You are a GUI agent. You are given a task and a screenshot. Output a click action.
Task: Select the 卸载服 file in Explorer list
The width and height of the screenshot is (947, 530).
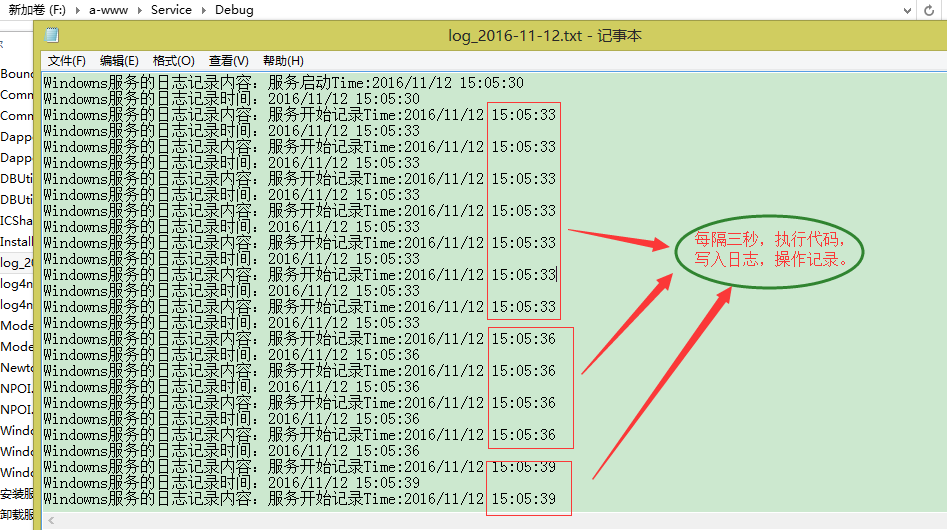pos(16,514)
